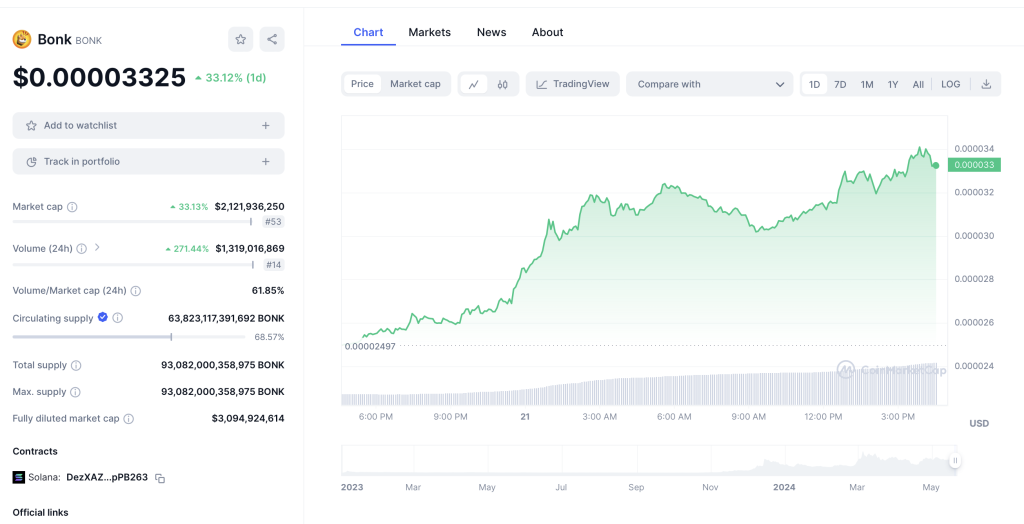Select the candlestick chart icon
The image size is (1024, 524).
click(502, 84)
